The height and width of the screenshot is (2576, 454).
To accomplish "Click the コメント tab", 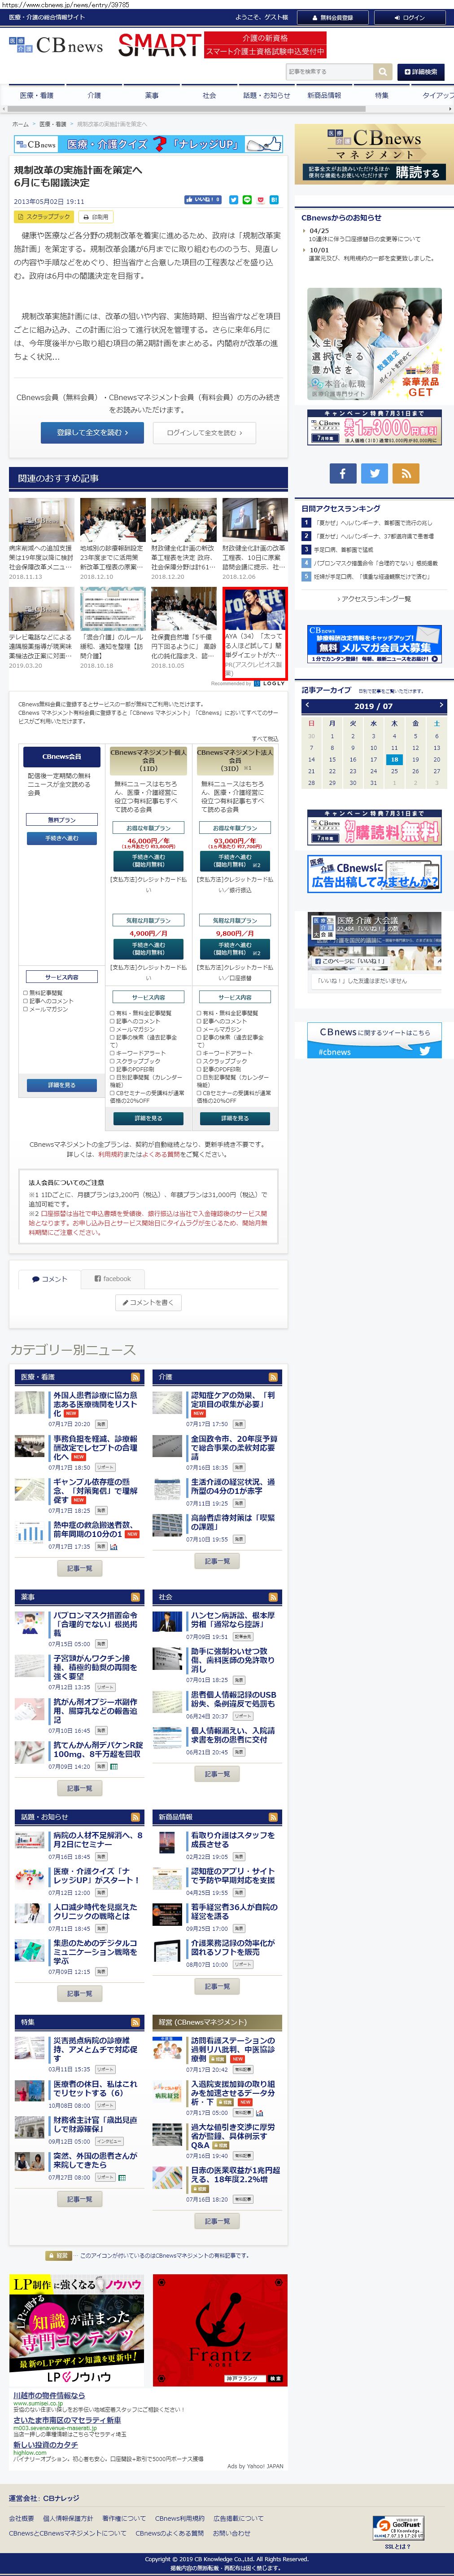I will coord(49,1278).
